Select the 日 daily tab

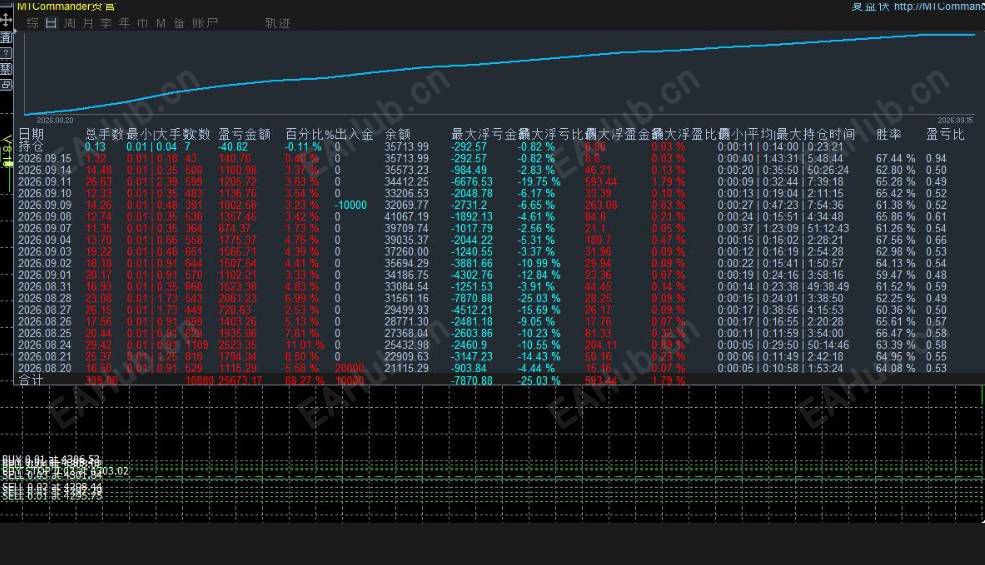pos(51,23)
